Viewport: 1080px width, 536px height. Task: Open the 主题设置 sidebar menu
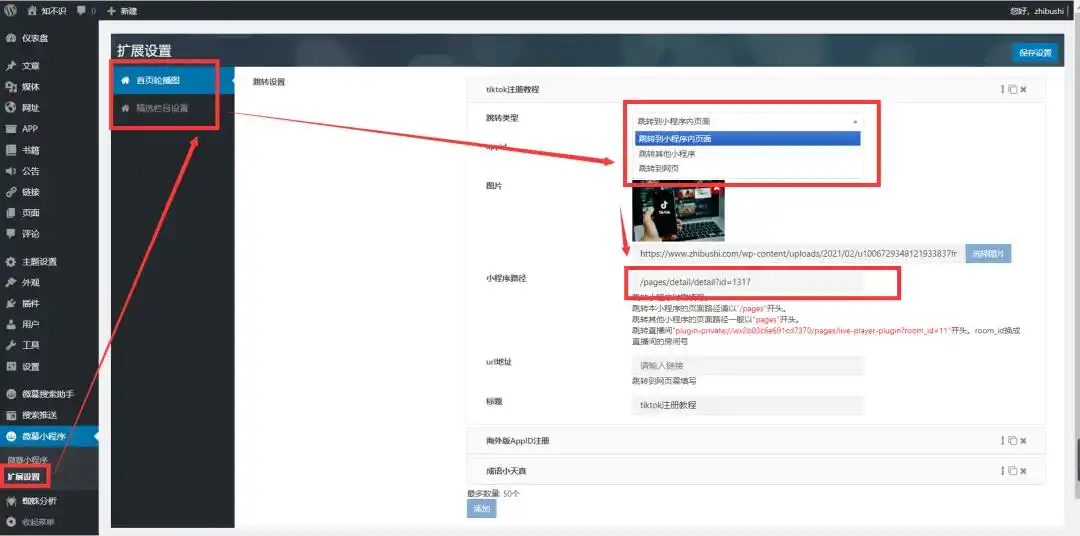[x=39, y=262]
